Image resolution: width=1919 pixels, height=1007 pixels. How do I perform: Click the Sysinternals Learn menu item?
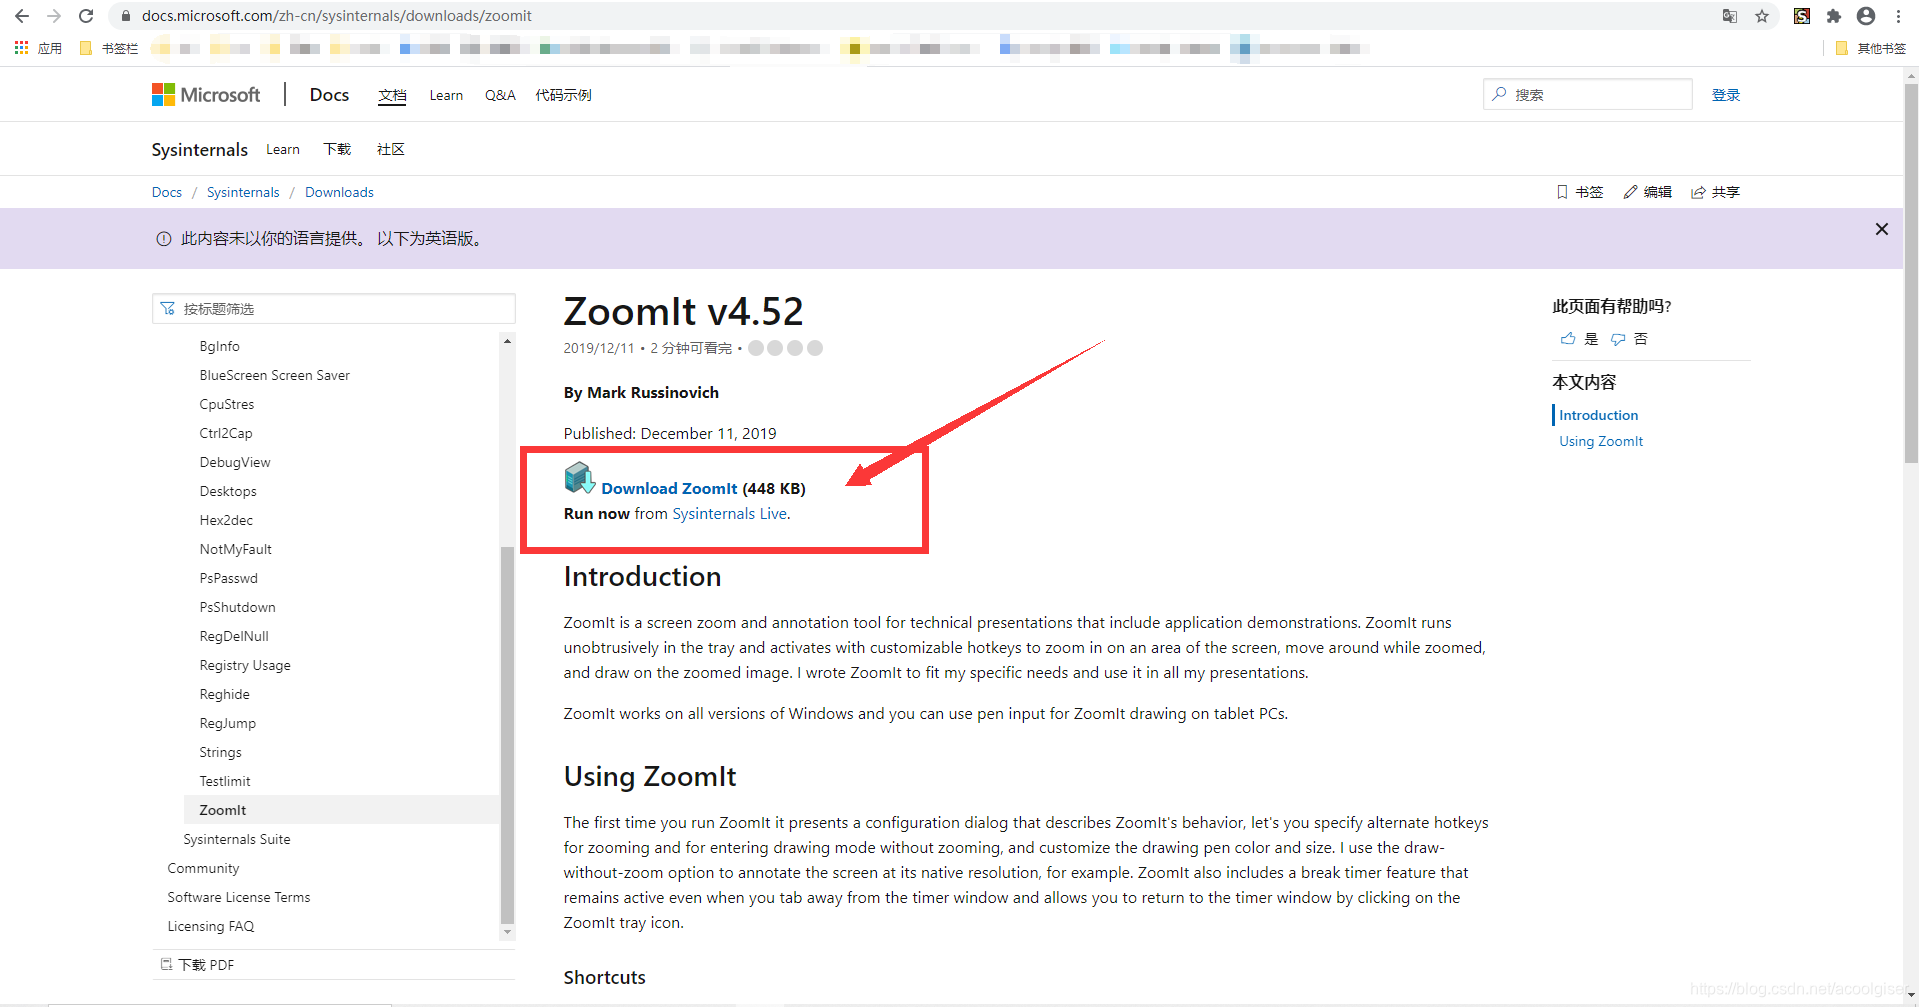point(283,149)
